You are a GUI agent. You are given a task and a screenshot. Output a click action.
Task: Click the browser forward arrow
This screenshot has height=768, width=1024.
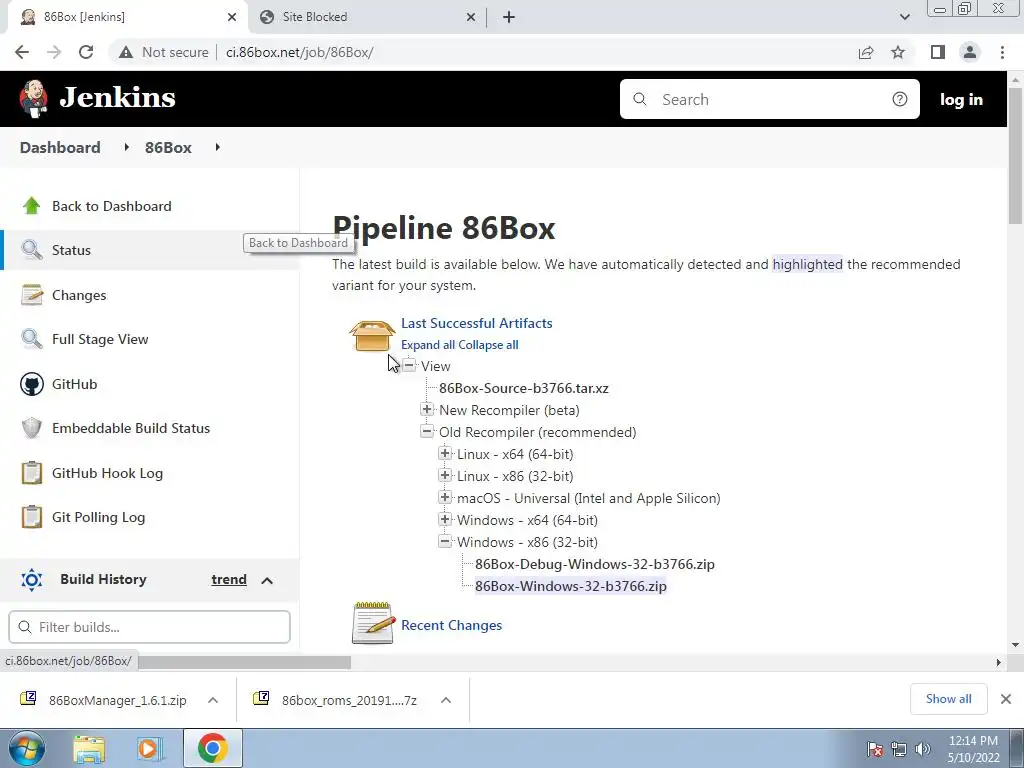pos(54,52)
